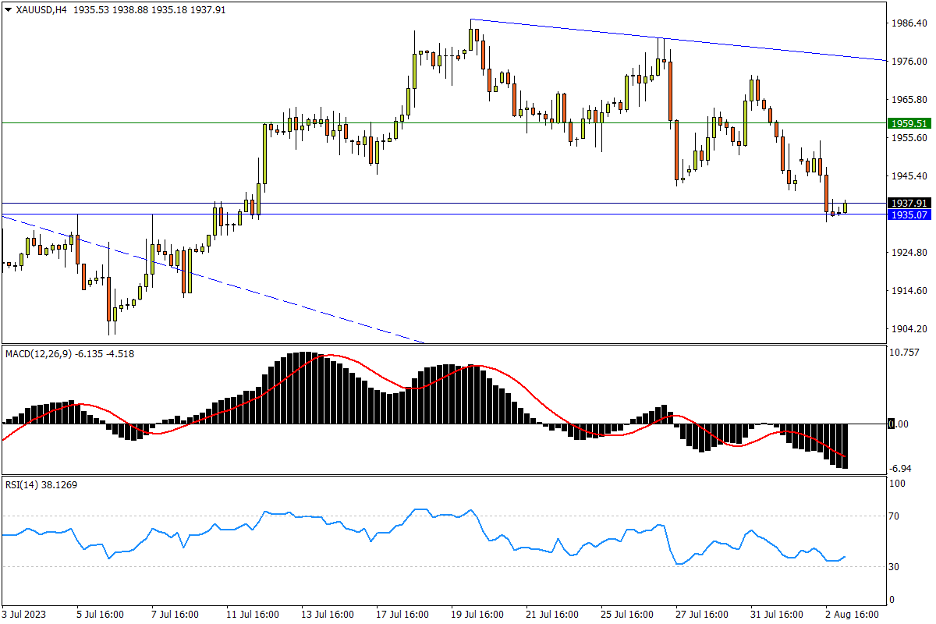Viewport: 936px width, 624px height.
Task: Click the 1904.20 price axis label
Action: [x=909, y=329]
